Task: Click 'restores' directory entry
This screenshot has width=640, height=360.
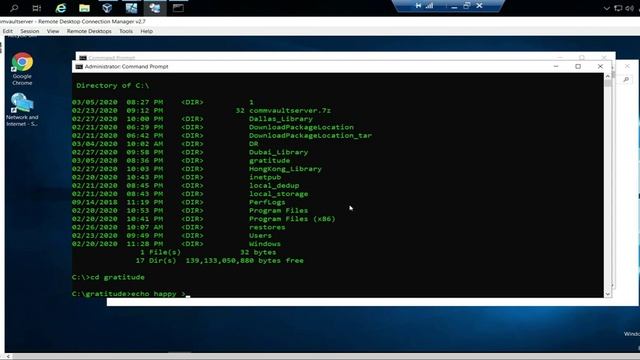Action: point(267,227)
